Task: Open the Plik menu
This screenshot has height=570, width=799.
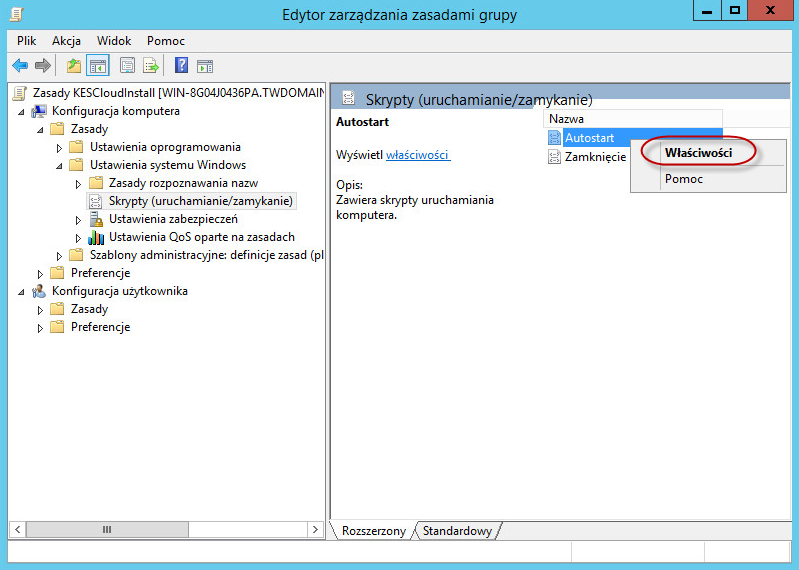Action: point(26,41)
